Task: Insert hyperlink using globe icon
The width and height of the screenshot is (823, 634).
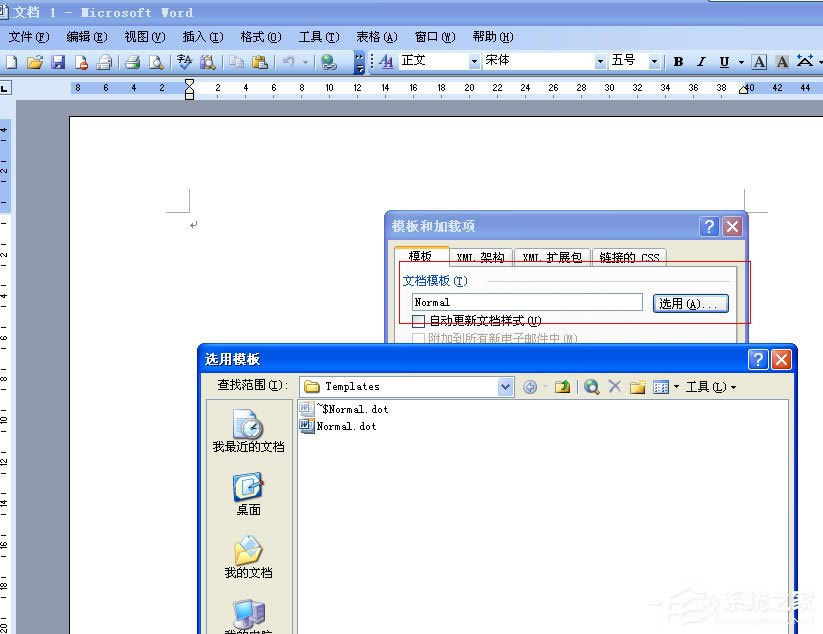Action: [x=329, y=62]
